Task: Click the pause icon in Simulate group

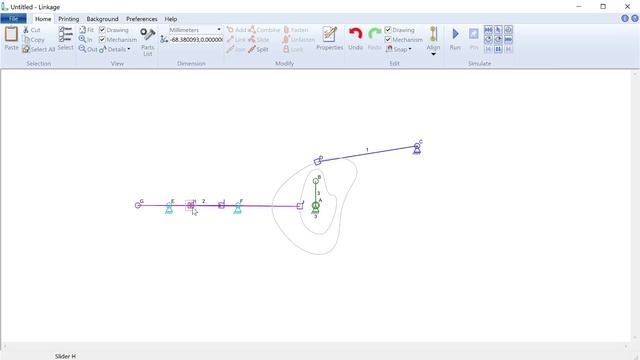Action: [498, 49]
